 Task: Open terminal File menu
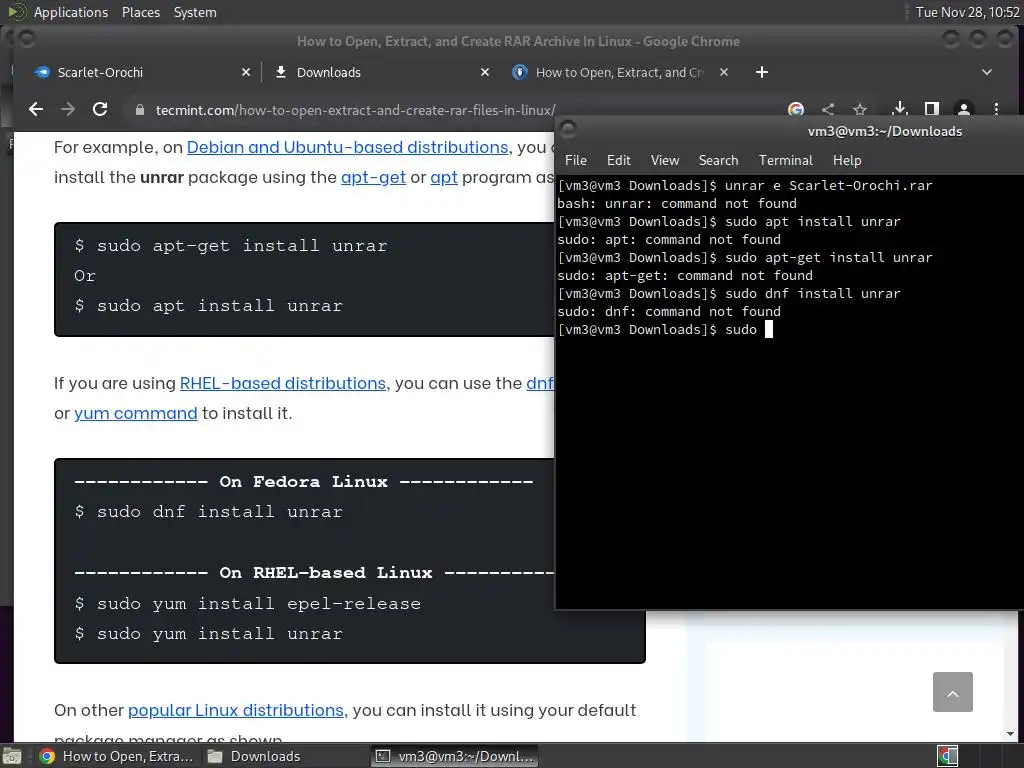pyautogui.click(x=575, y=160)
